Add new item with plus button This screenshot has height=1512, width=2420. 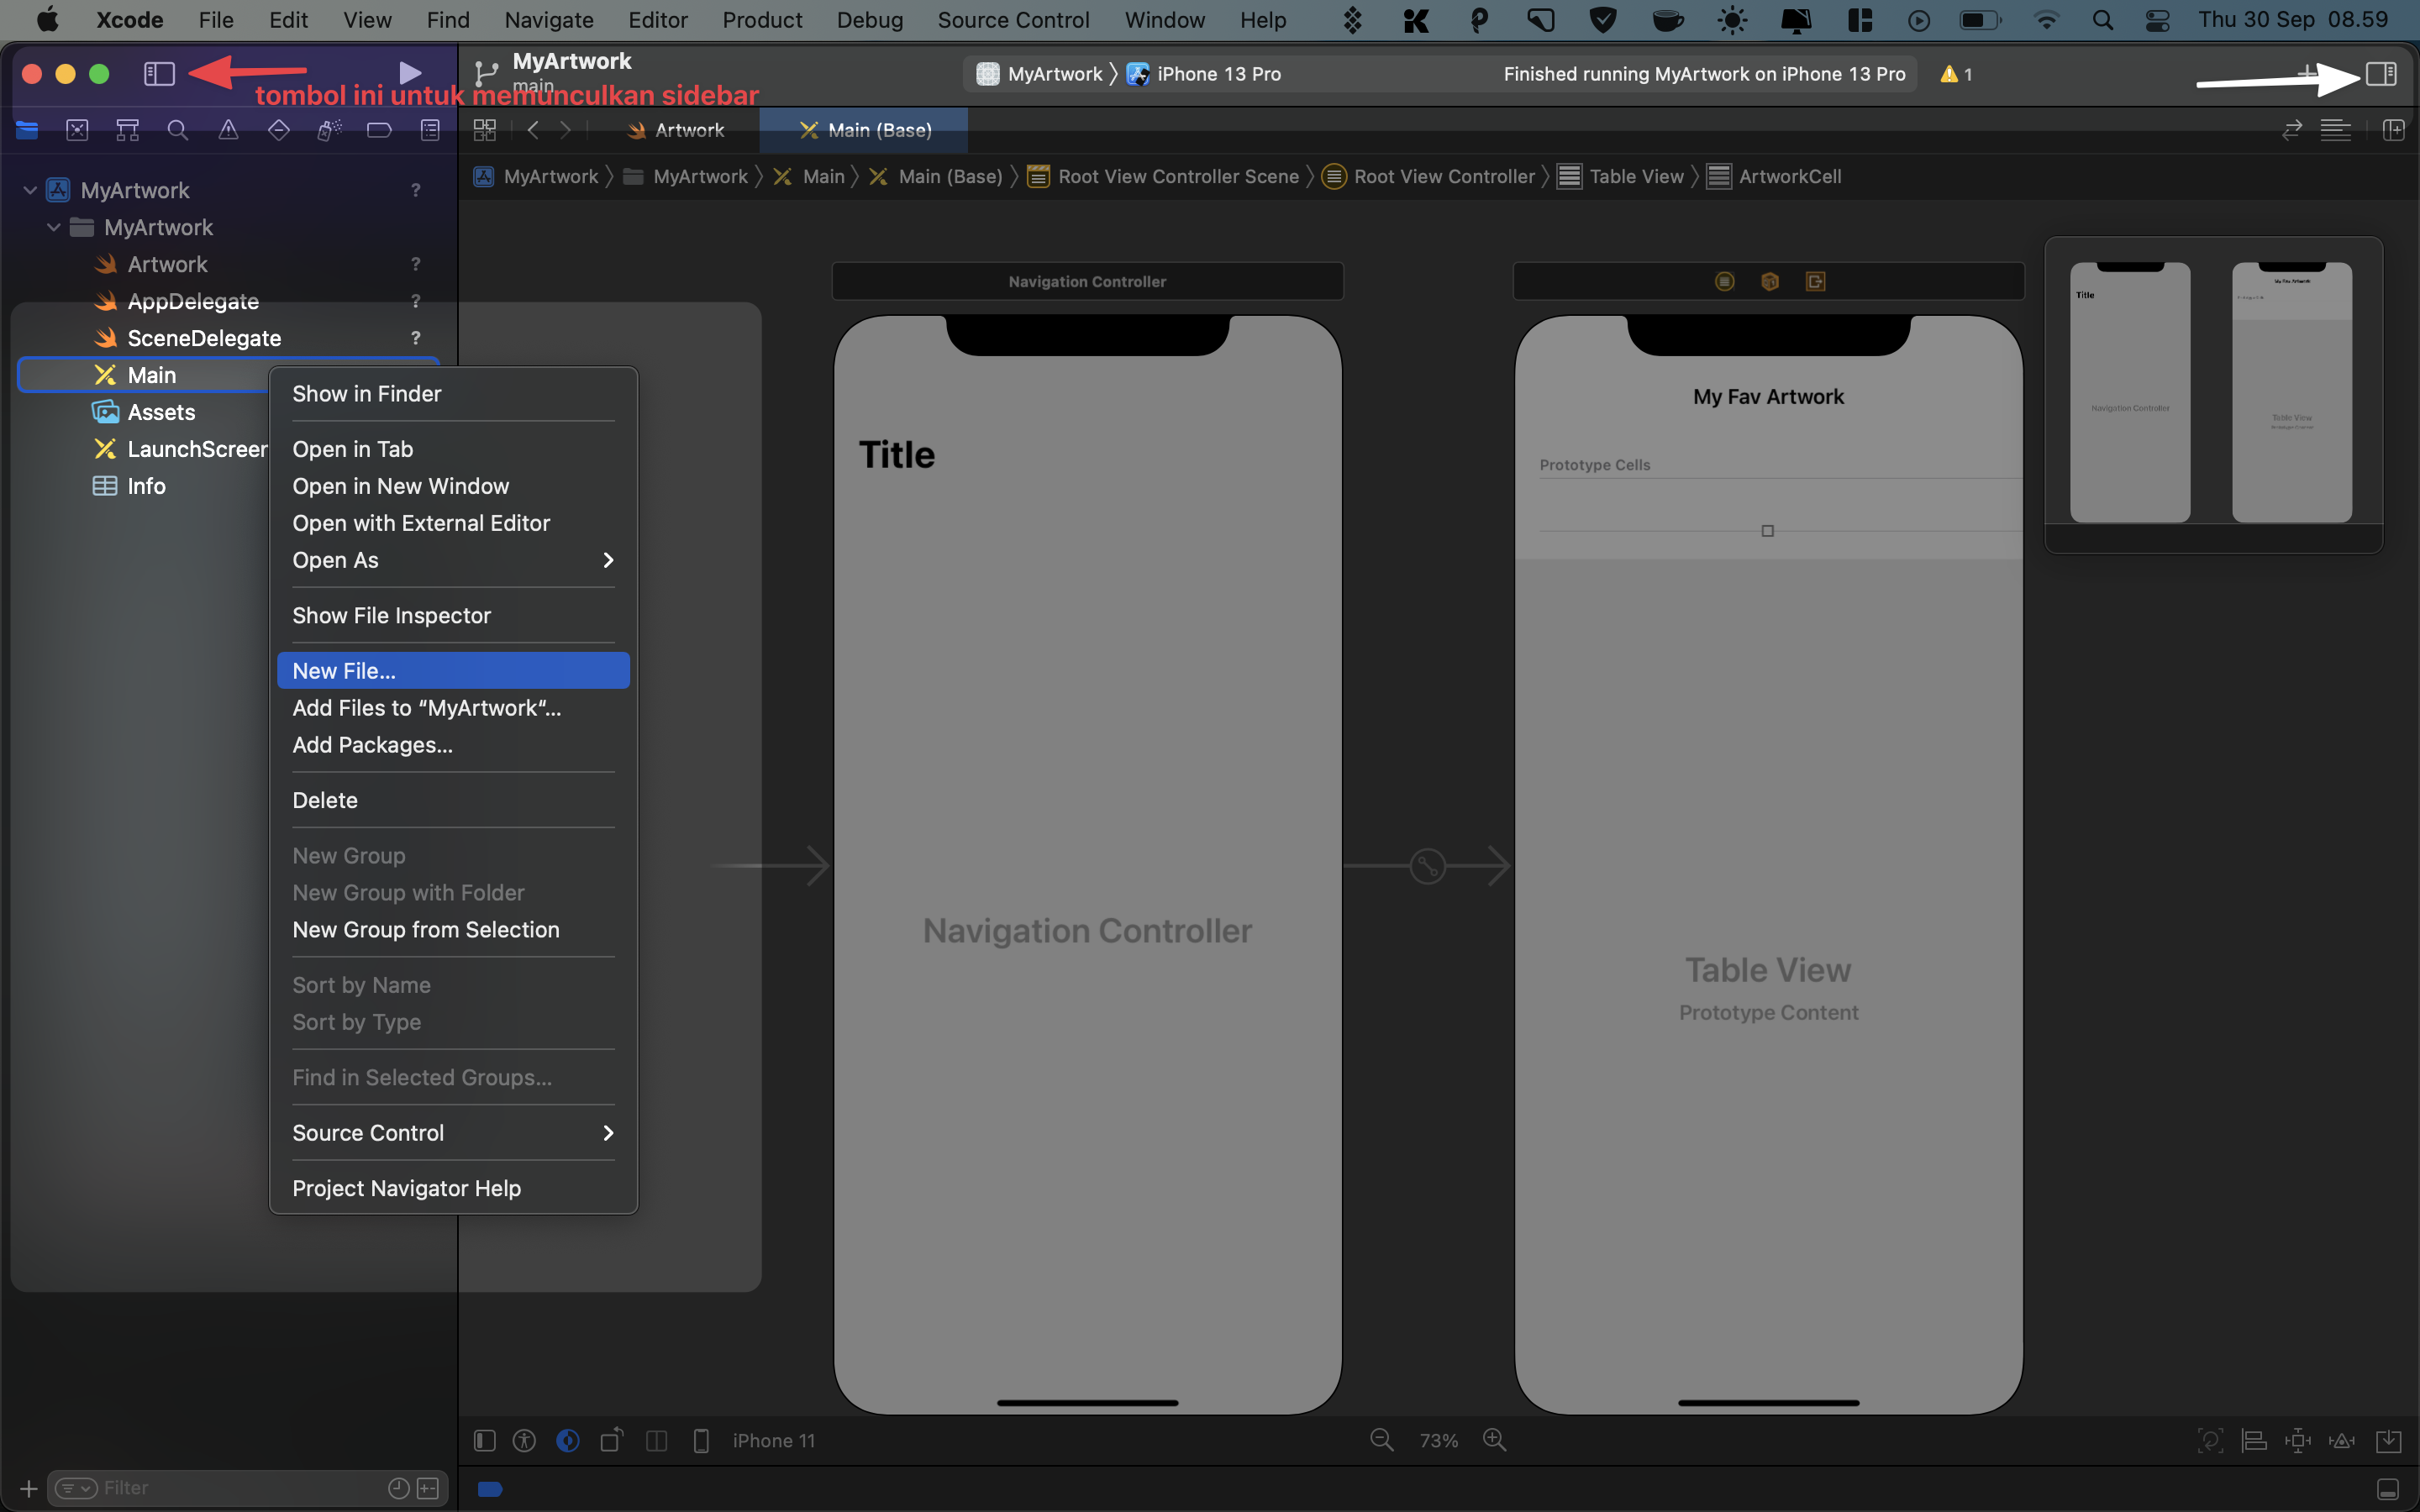[x=28, y=1488]
